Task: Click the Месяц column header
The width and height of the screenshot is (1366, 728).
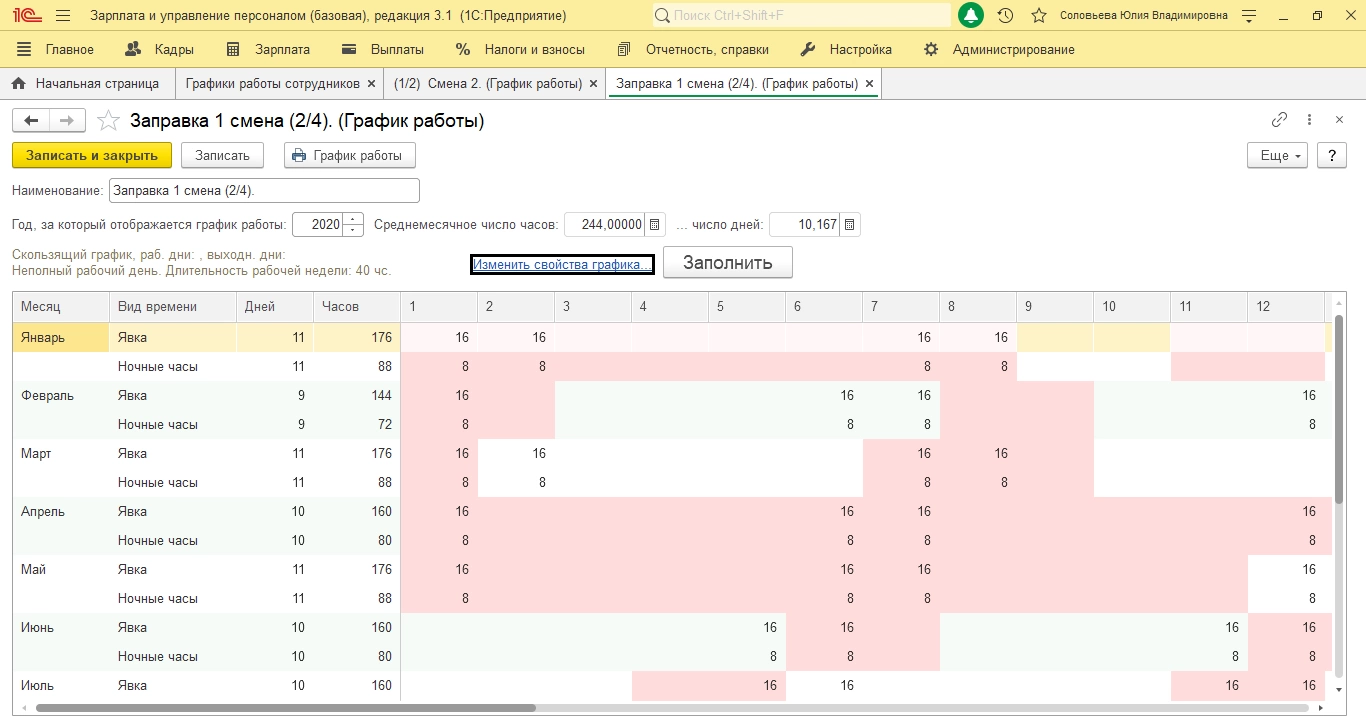Action: 60,307
